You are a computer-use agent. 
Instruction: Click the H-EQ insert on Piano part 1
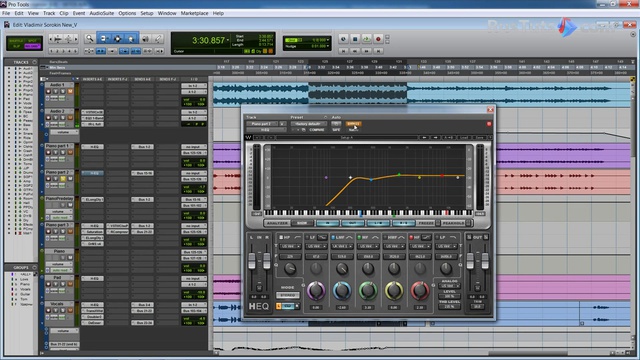[x=93, y=147]
